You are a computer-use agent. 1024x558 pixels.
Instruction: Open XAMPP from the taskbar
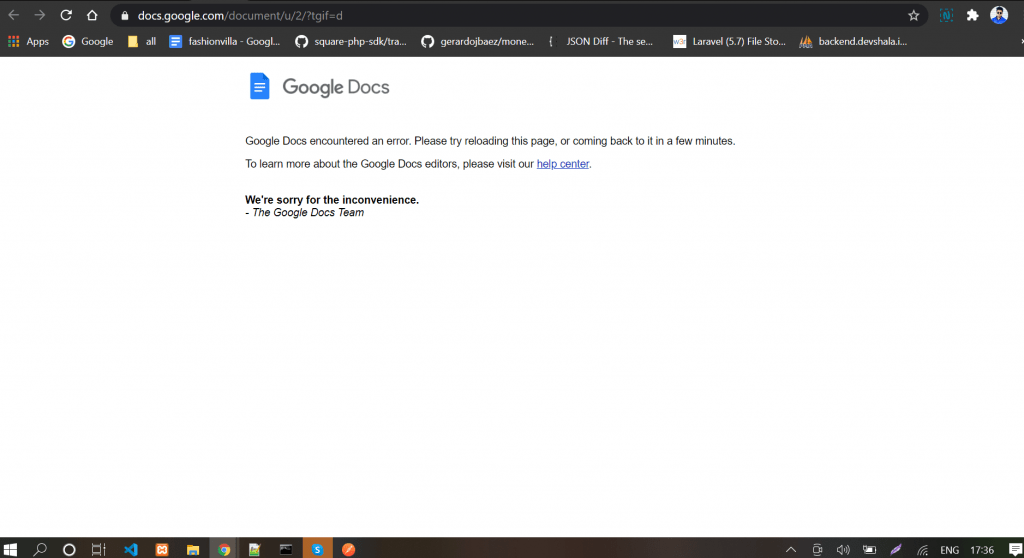(x=162, y=550)
